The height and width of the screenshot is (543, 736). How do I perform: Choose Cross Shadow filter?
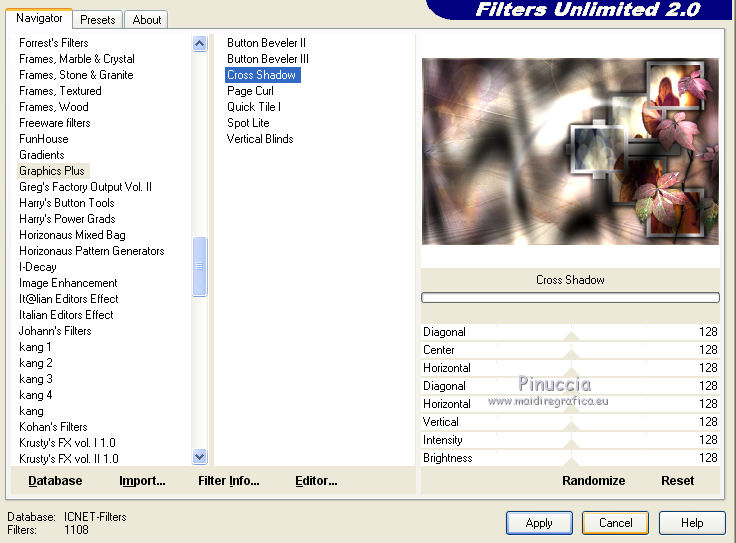pos(262,75)
